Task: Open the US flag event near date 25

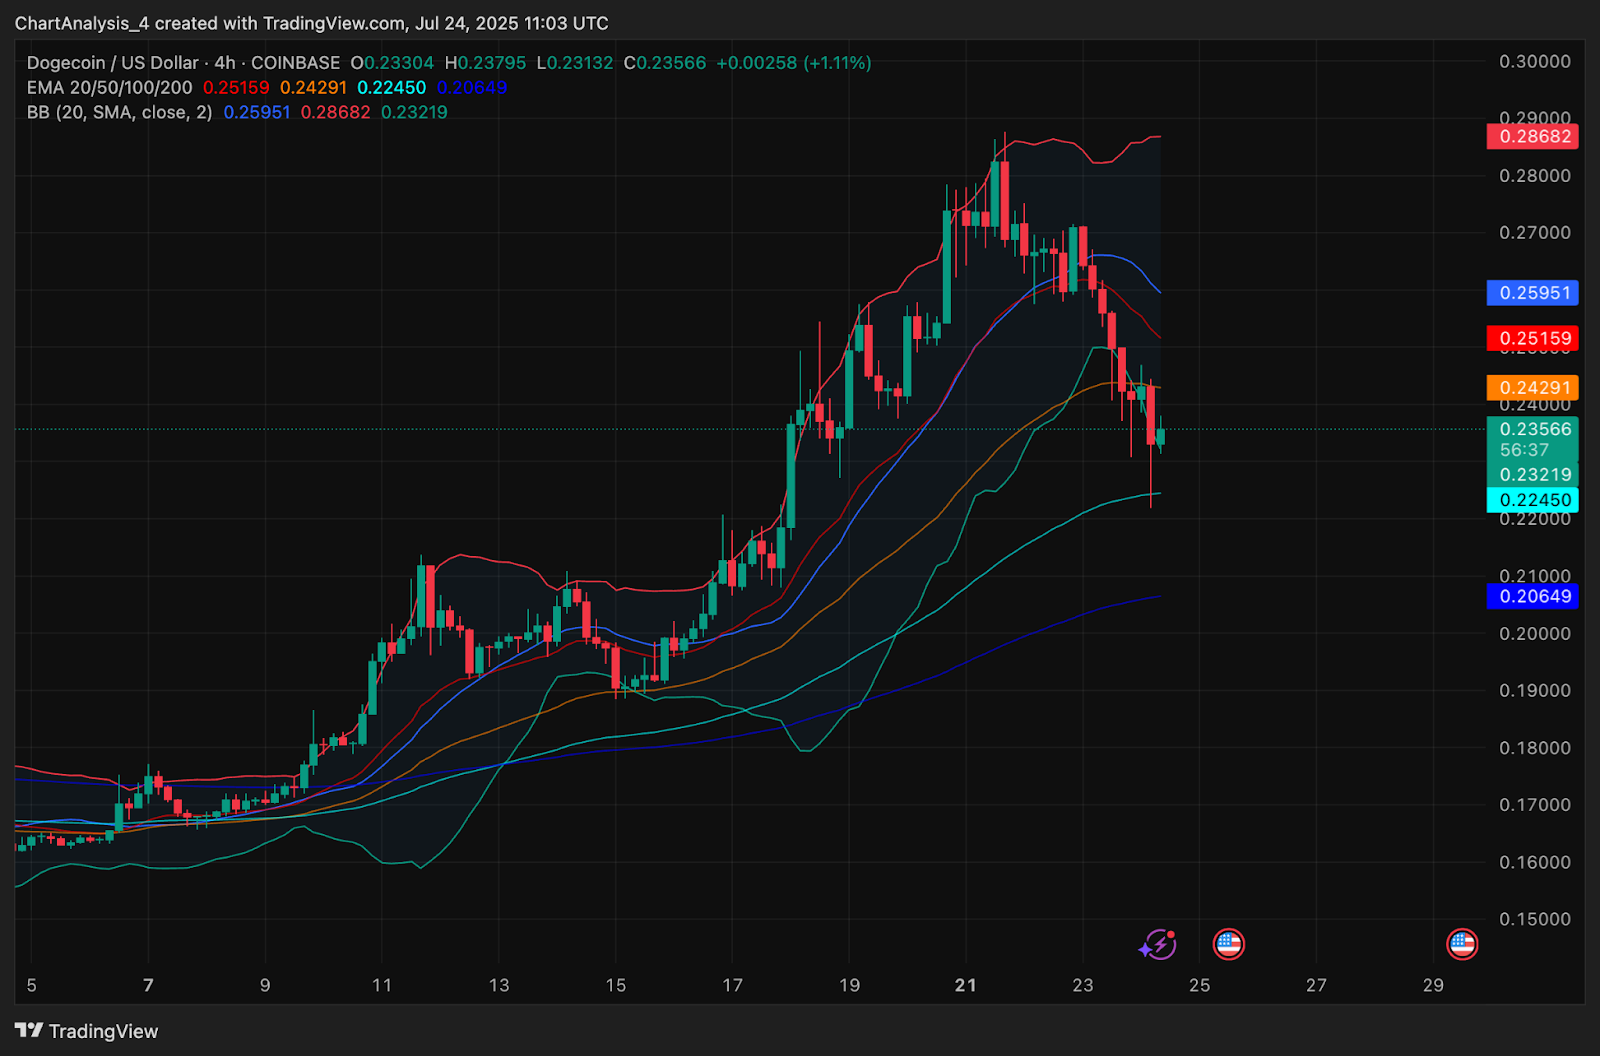Action: (x=1228, y=944)
